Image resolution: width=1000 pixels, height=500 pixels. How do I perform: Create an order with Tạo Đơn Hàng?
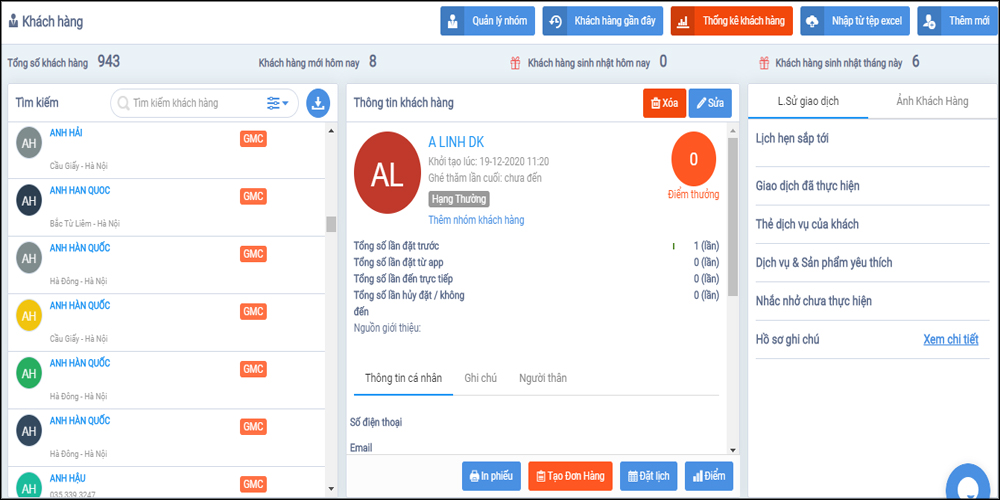click(570, 476)
